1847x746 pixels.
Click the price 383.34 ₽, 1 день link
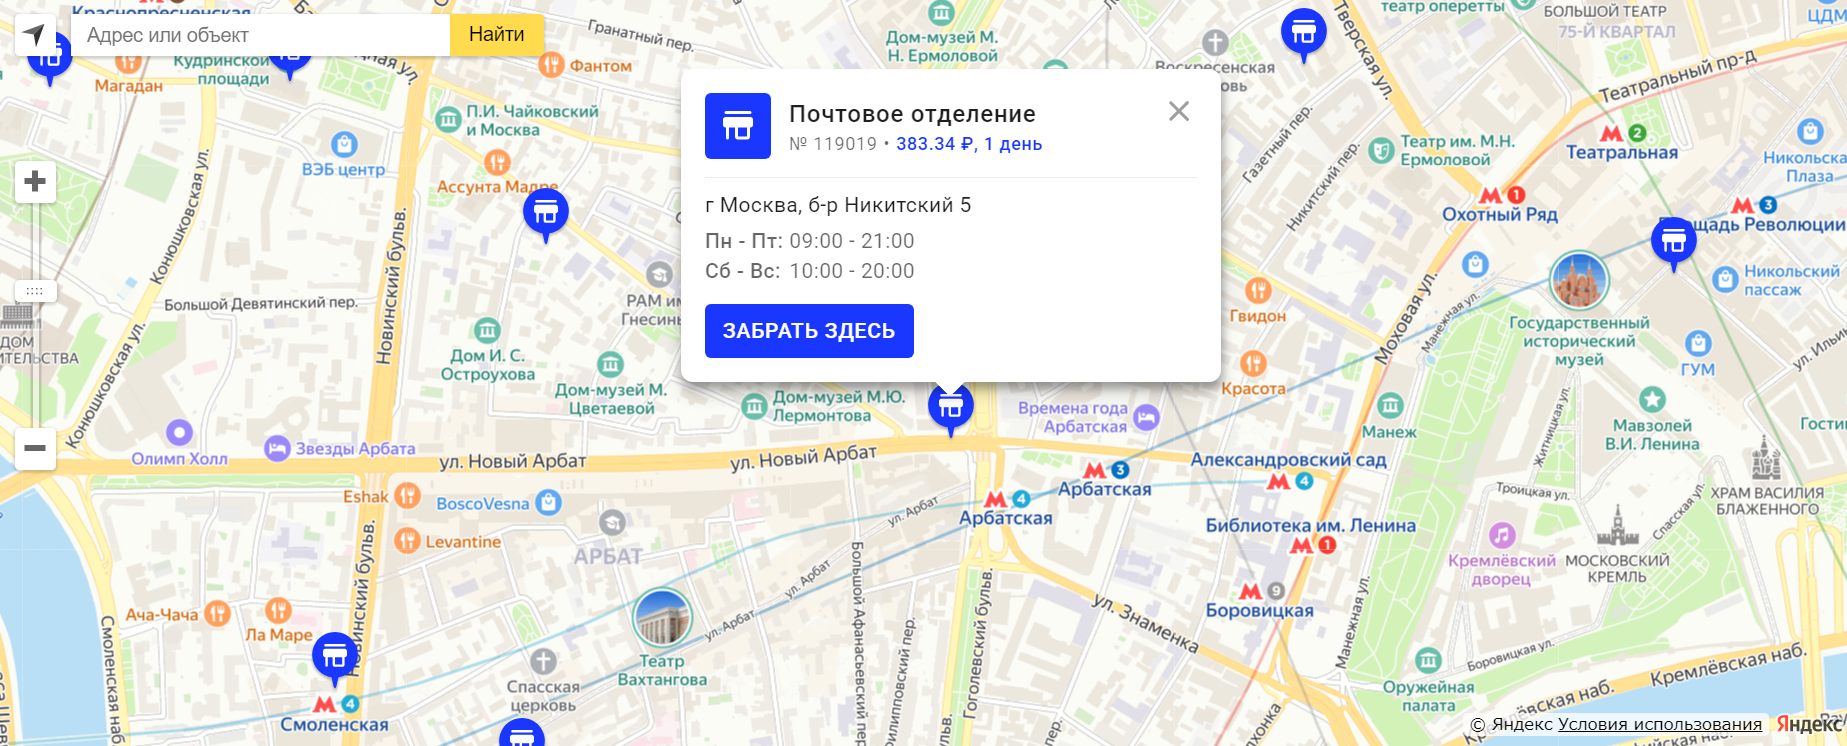coord(968,144)
